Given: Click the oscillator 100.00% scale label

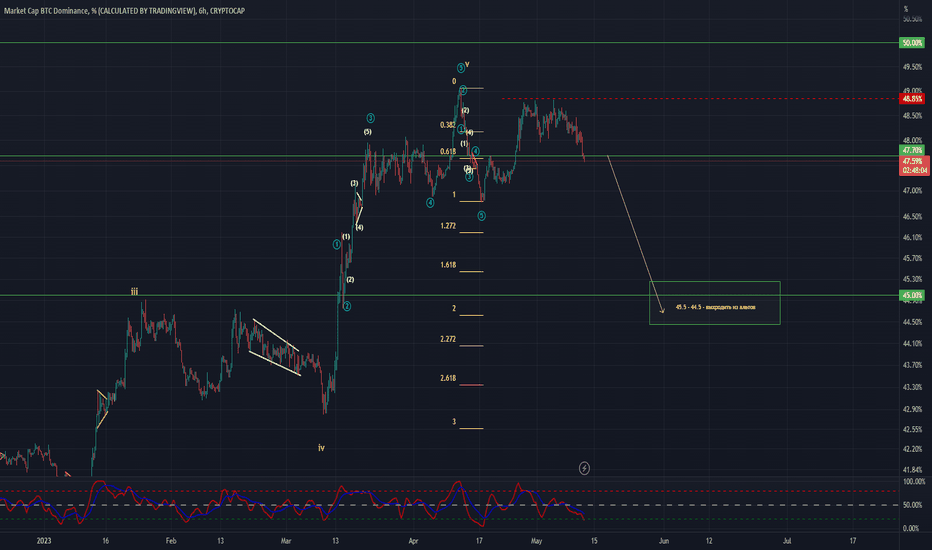Looking at the screenshot, I should pyautogui.click(x=914, y=482).
